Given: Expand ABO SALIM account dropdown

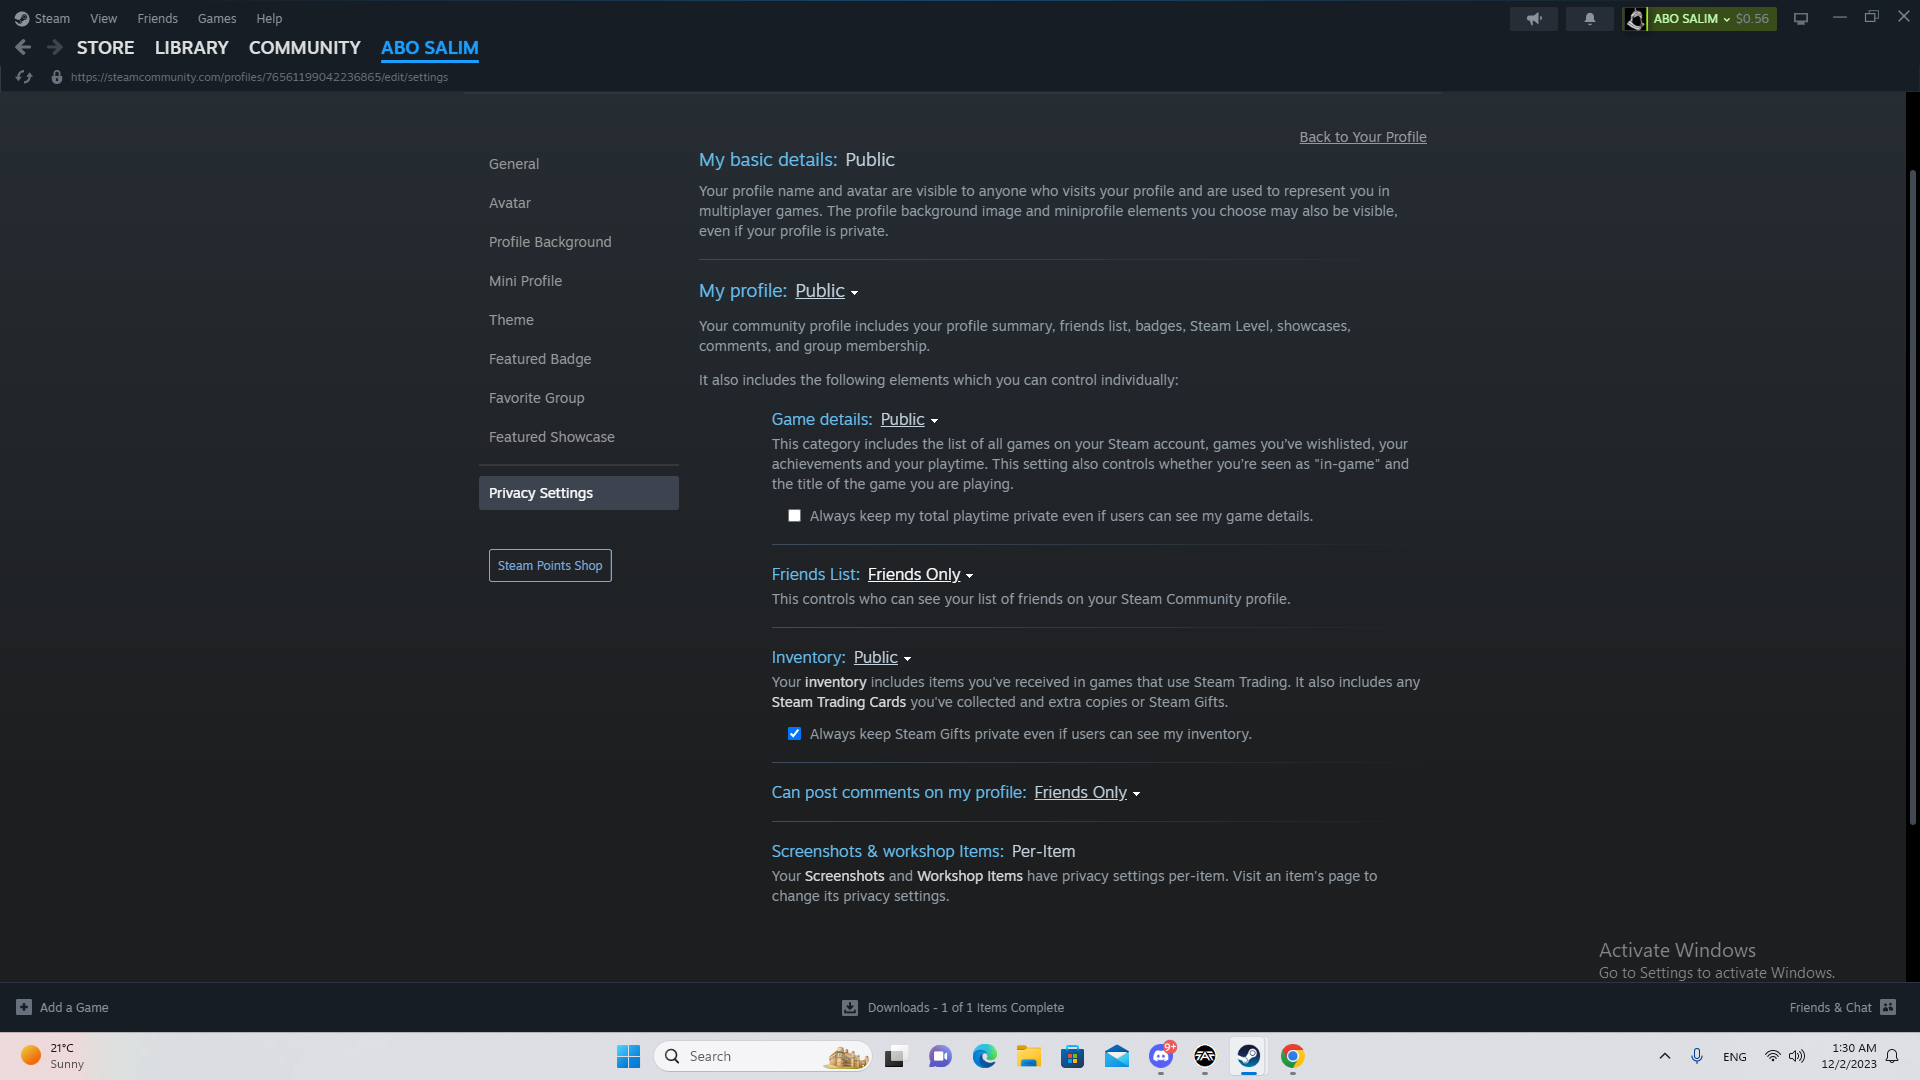Looking at the screenshot, I should [1691, 19].
